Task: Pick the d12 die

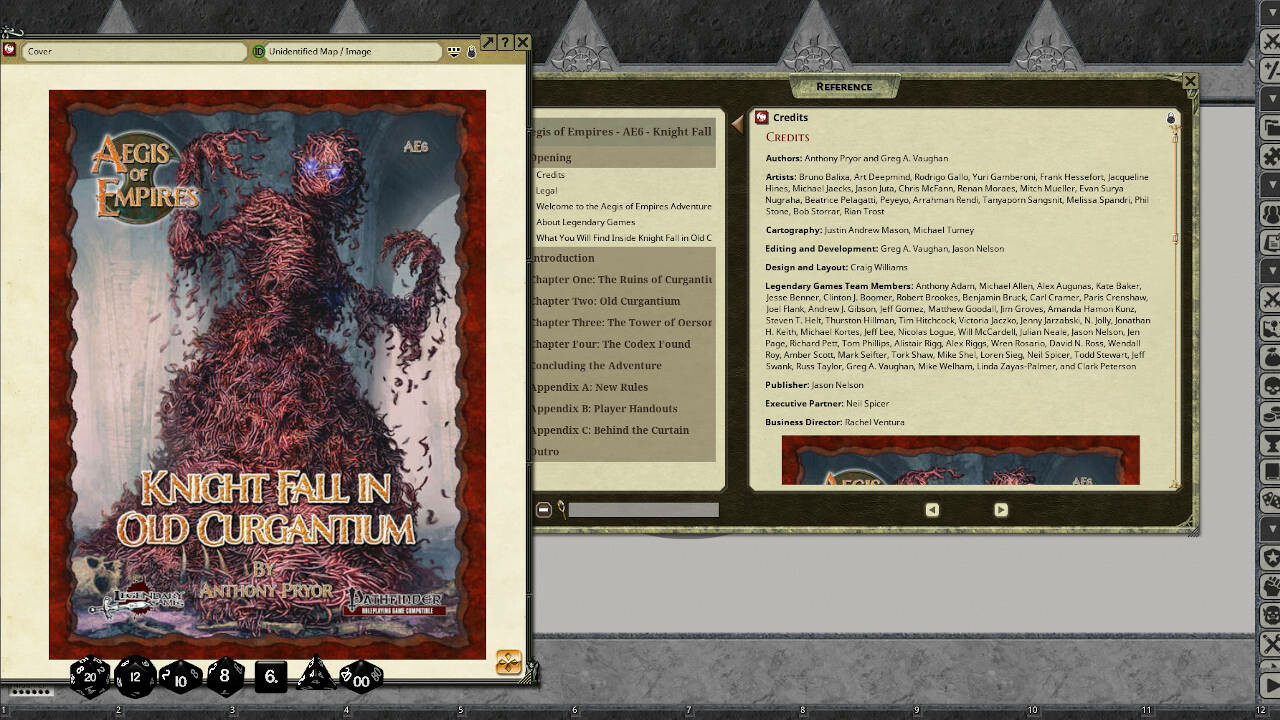Action: click(x=135, y=677)
